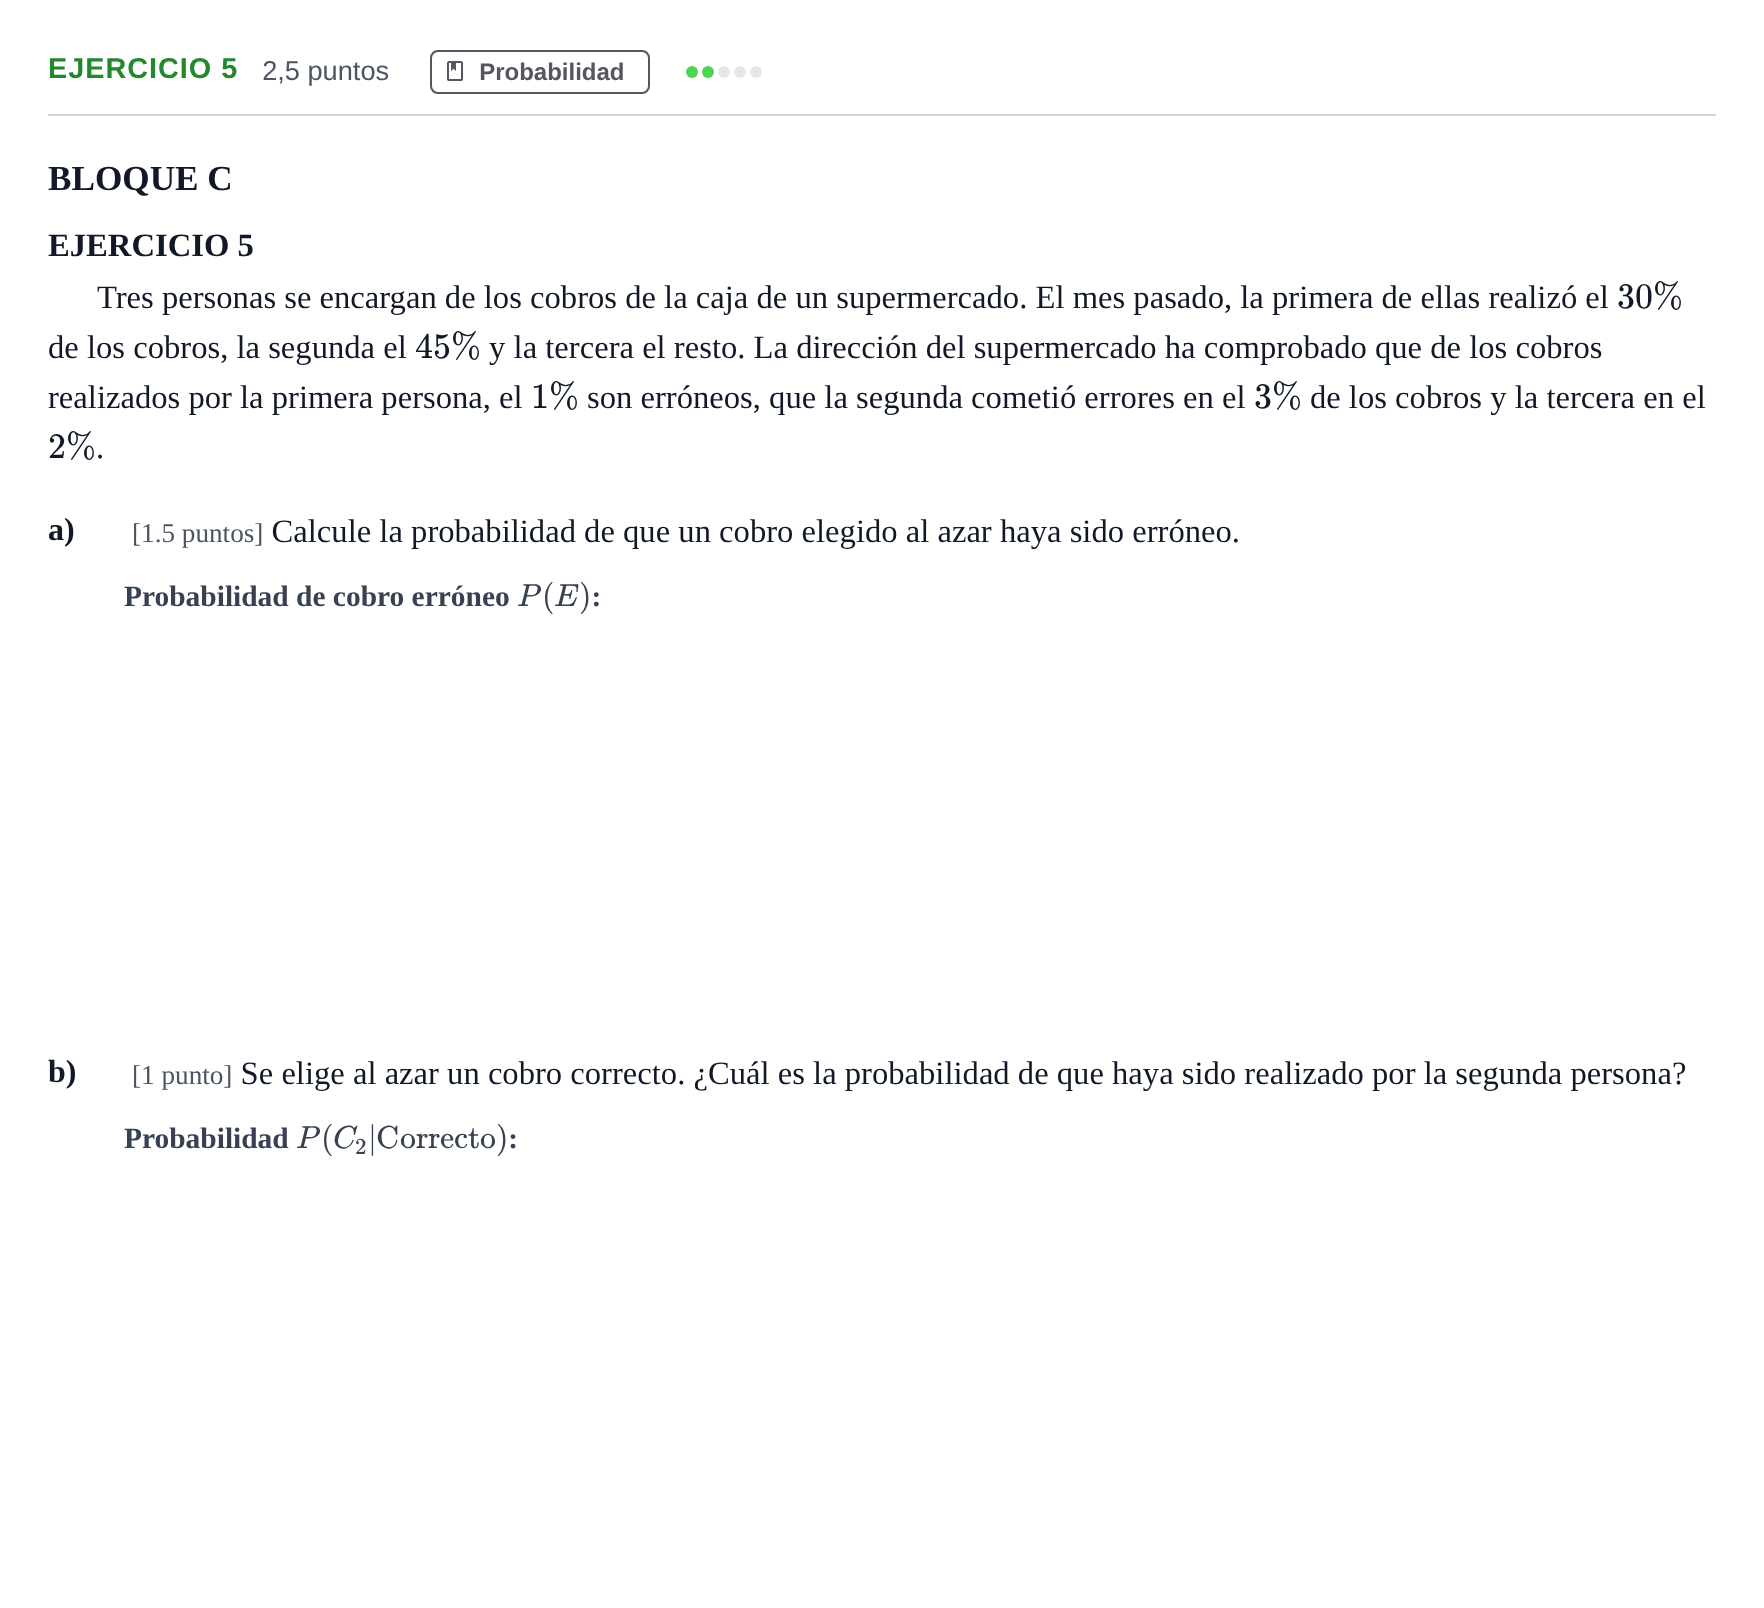Click the bold black EJERCICIO 5 subheading
Viewport: 1764px width, 1608px height.
(x=151, y=246)
